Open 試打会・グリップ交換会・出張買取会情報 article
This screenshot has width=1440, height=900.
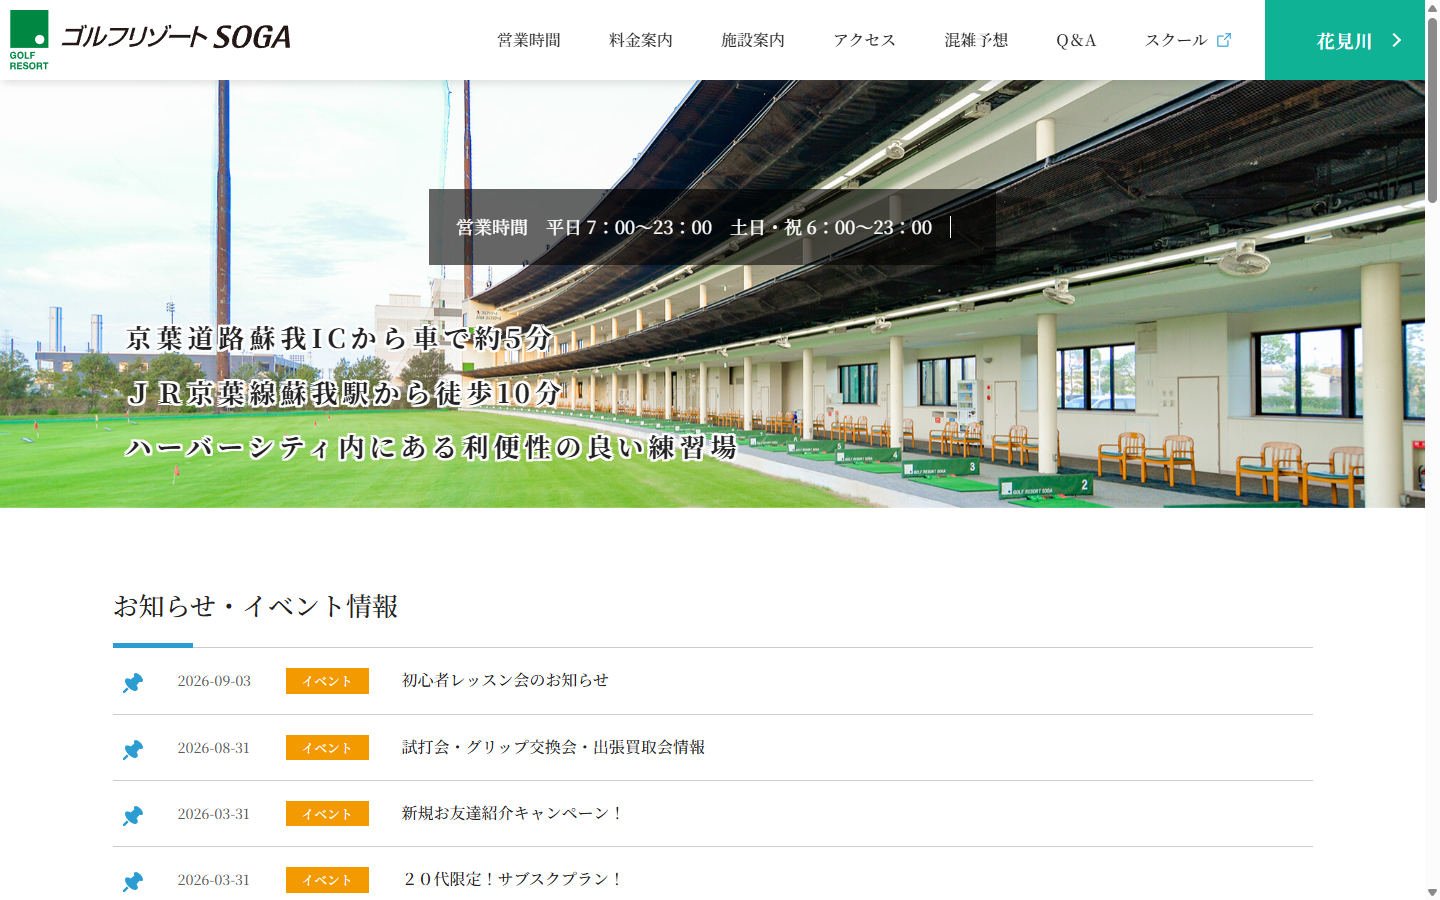553,747
